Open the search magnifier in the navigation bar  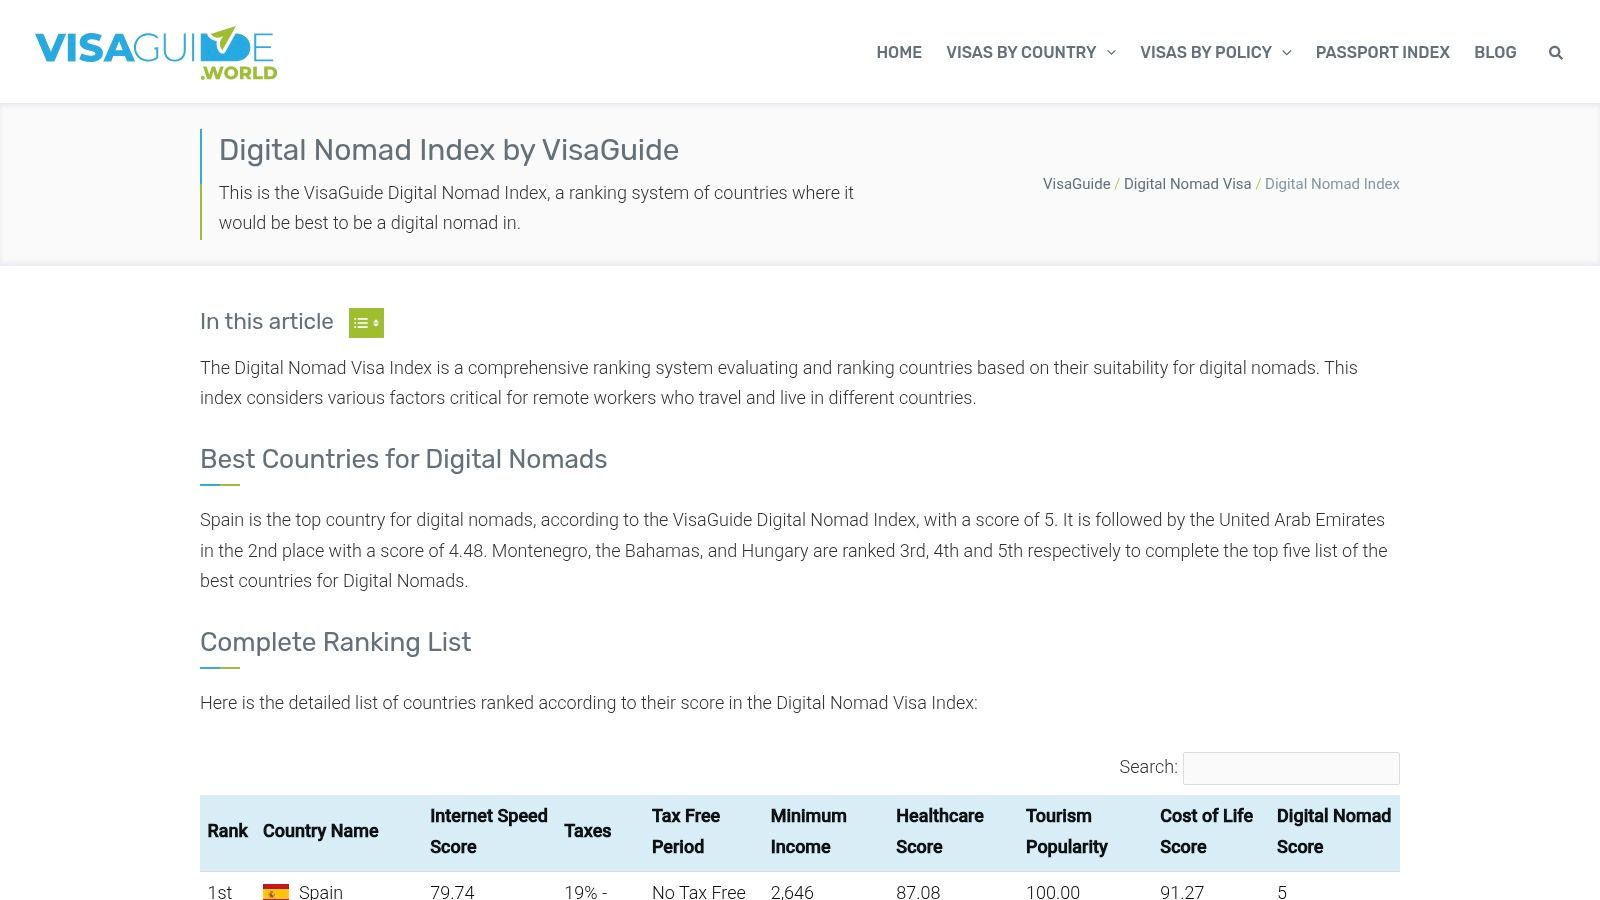pyautogui.click(x=1556, y=52)
